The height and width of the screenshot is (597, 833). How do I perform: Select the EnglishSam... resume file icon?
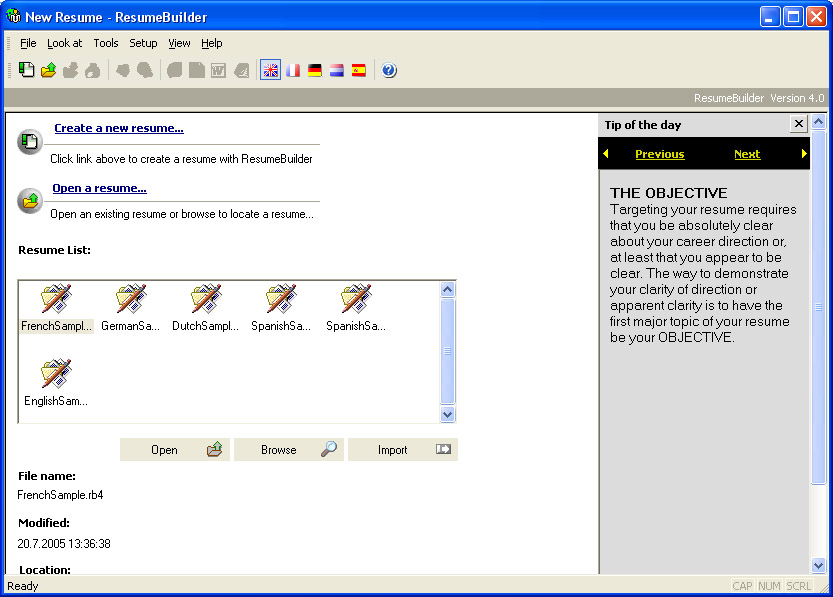click(56, 383)
